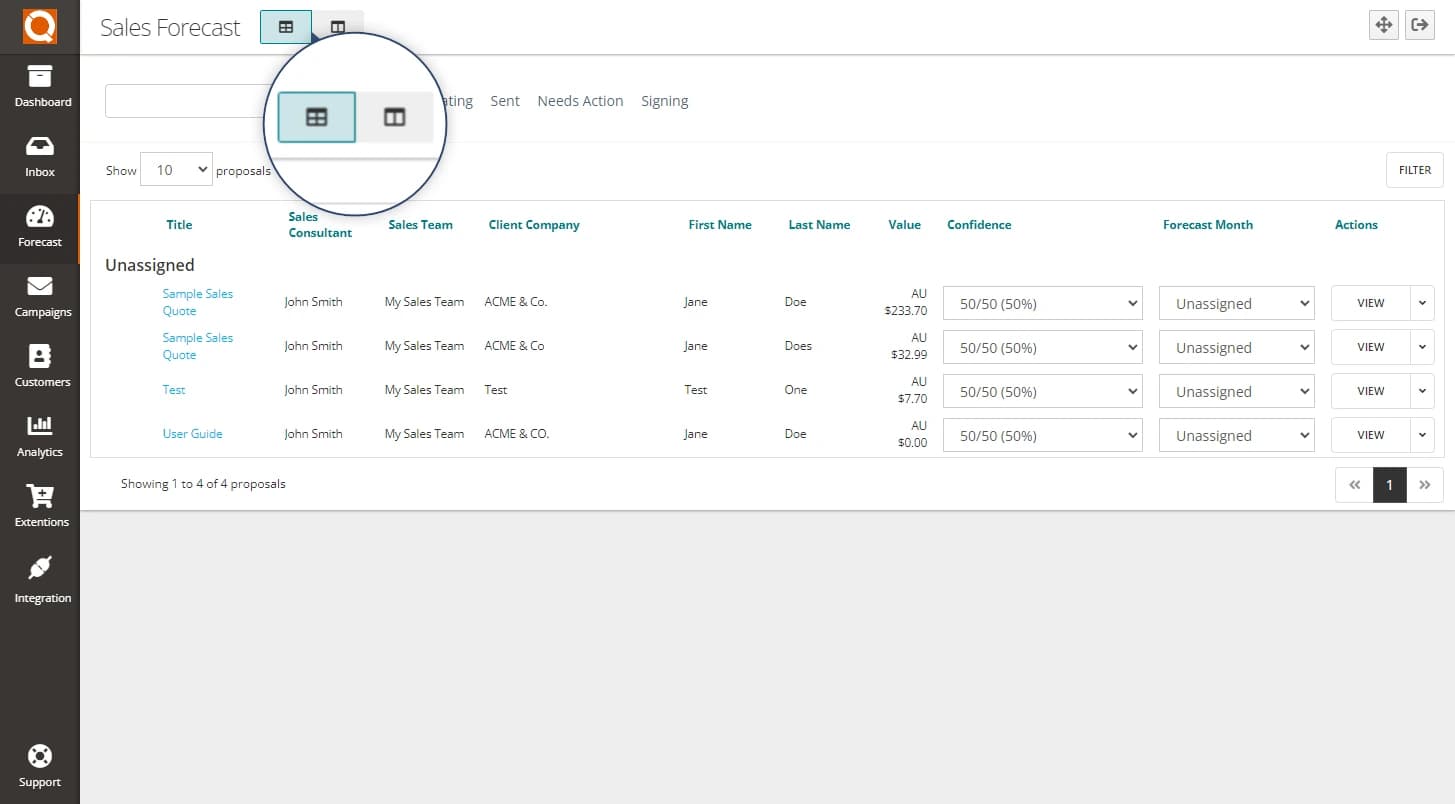Screen dimensions: 1455x804
Task: Change the Show proposals count dropdown
Action: coord(176,169)
